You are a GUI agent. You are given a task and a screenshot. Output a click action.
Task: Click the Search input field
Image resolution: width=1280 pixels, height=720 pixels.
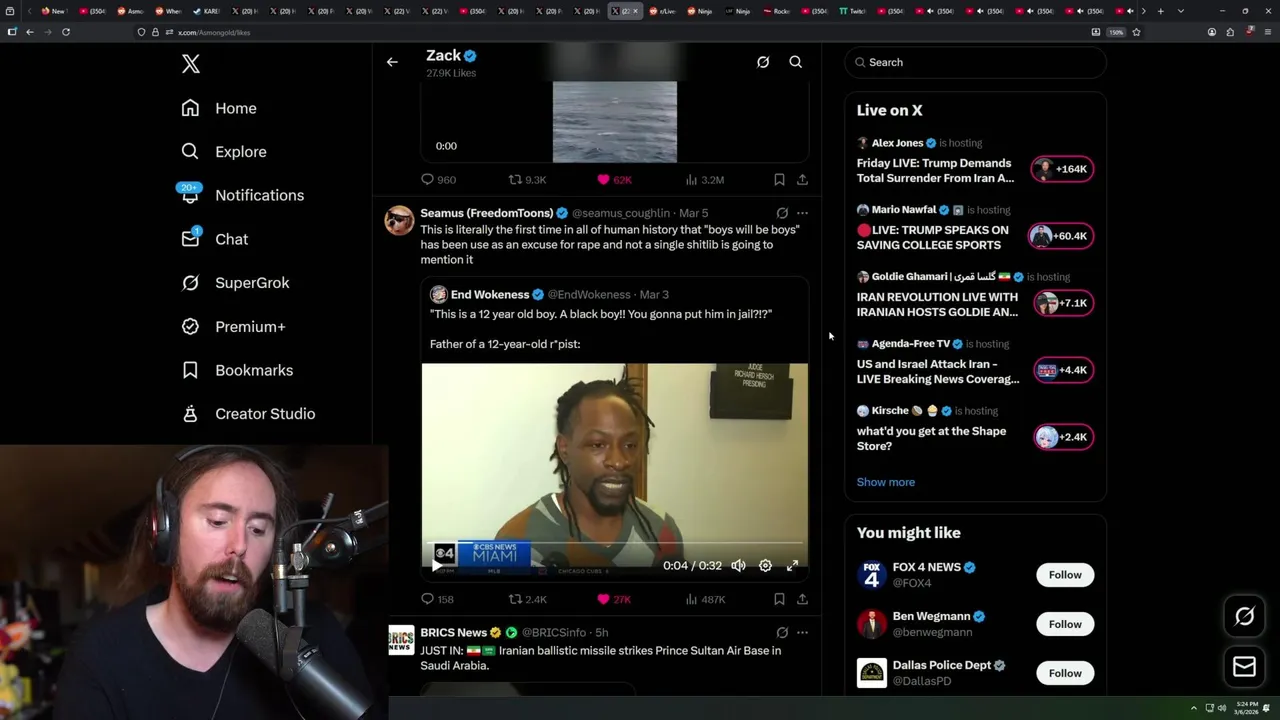click(976, 62)
